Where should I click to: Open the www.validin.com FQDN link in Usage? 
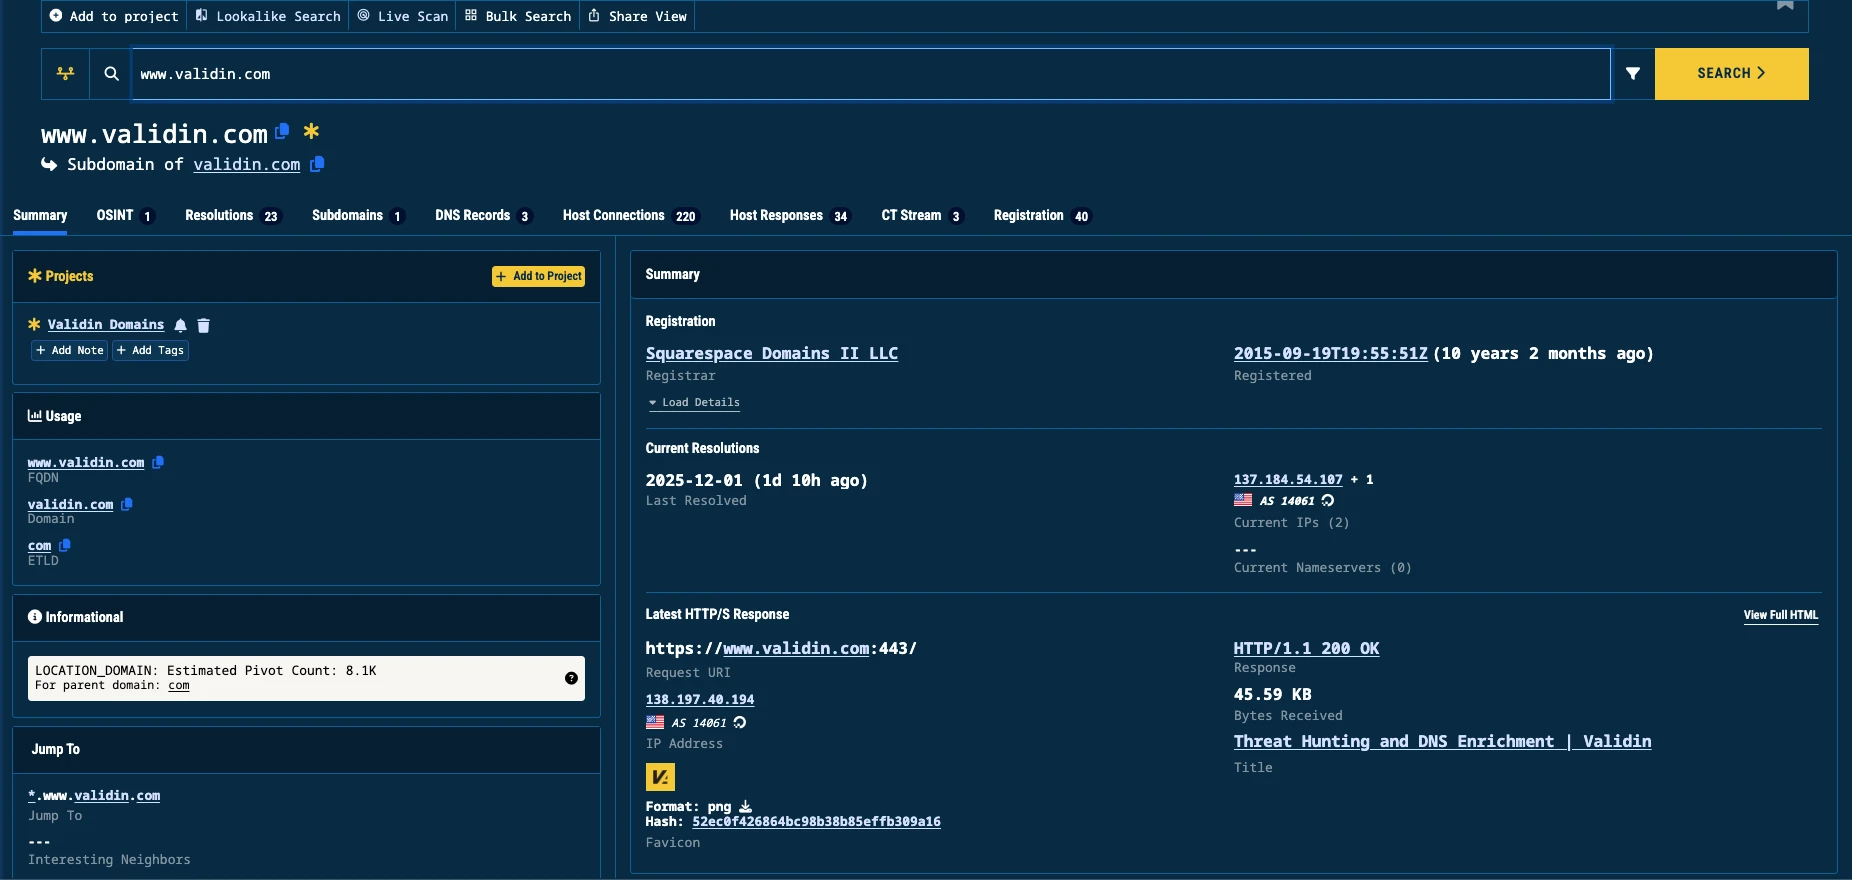(x=86, y=462)
